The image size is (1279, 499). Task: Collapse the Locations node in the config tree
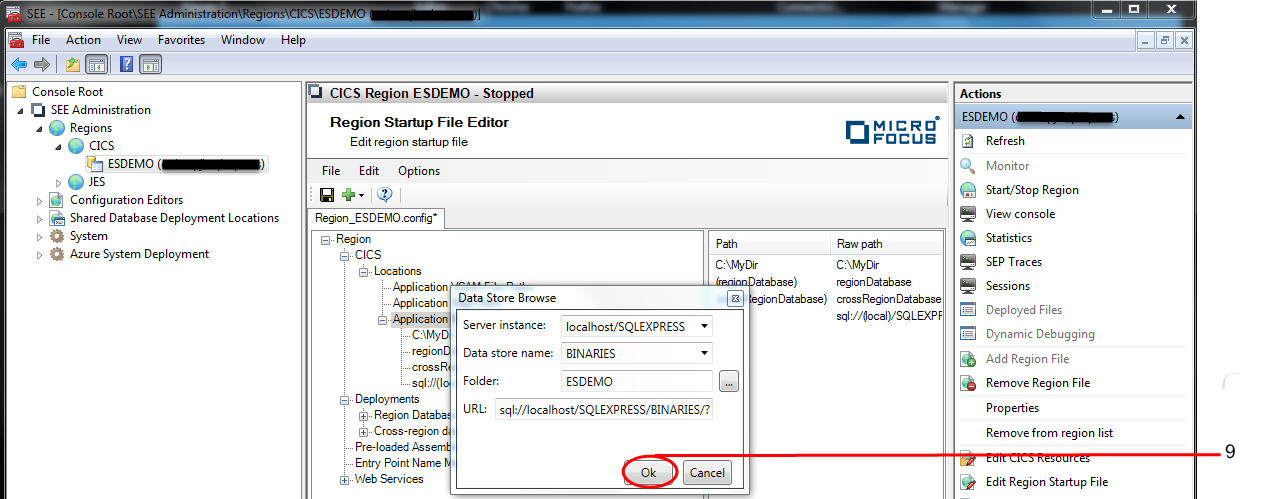(x=364, y=271)
